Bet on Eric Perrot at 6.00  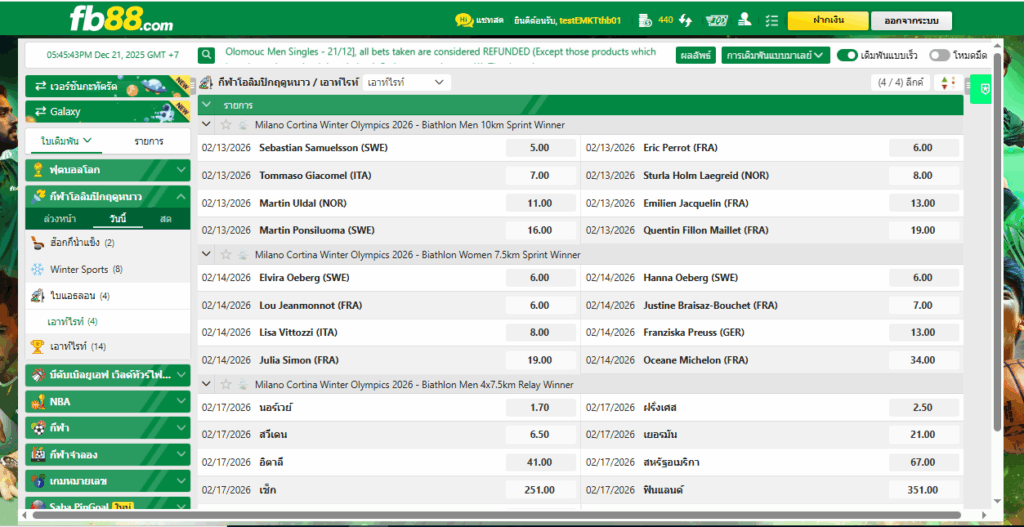point(923,148)
